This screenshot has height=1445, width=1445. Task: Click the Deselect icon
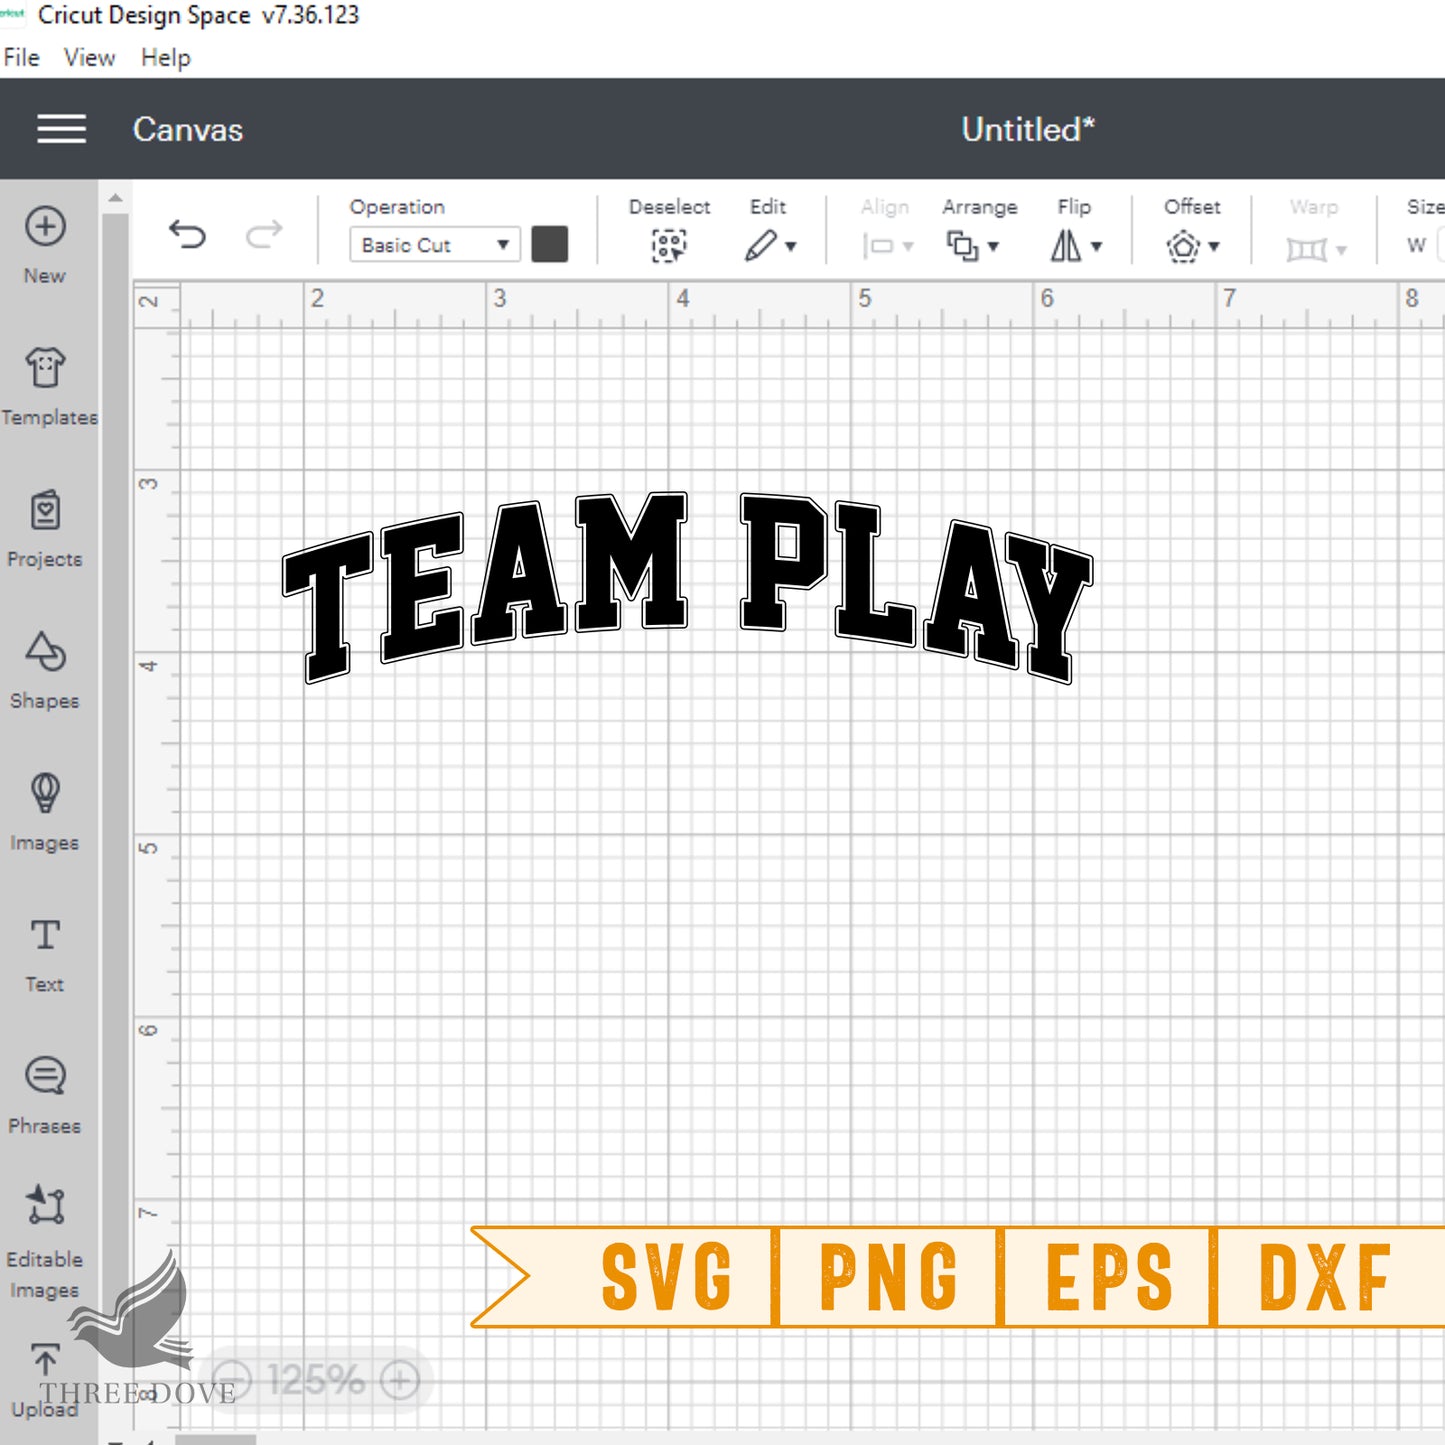click(x=669, y=245)
